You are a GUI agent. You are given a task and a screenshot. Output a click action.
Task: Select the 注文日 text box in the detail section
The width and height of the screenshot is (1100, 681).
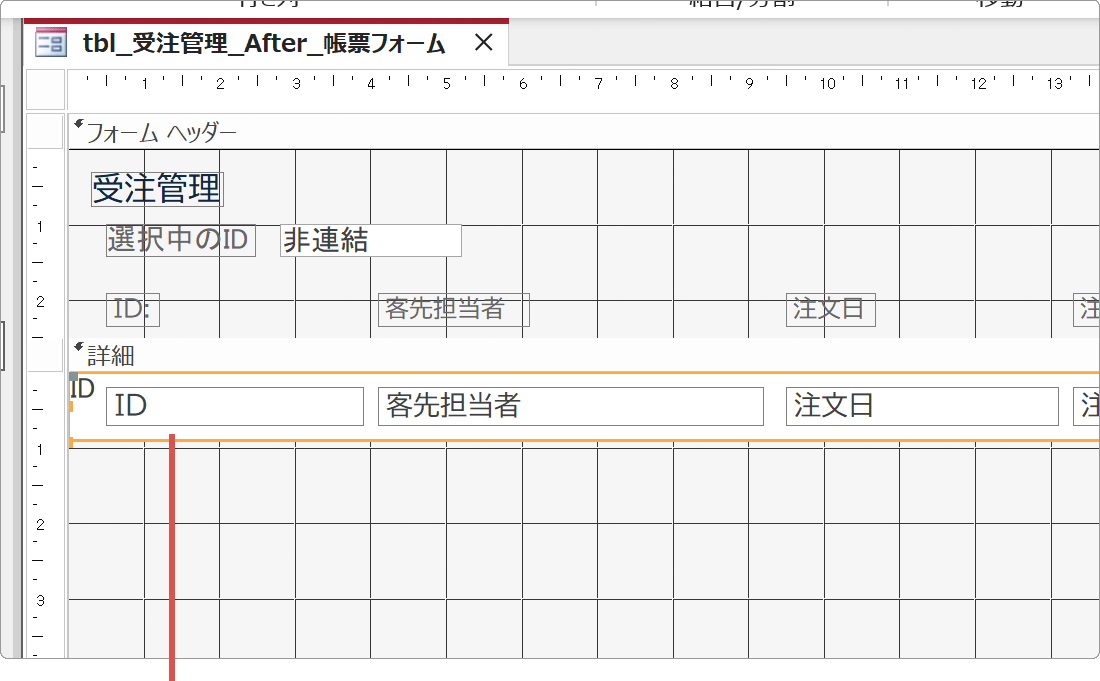pos(920,406)
